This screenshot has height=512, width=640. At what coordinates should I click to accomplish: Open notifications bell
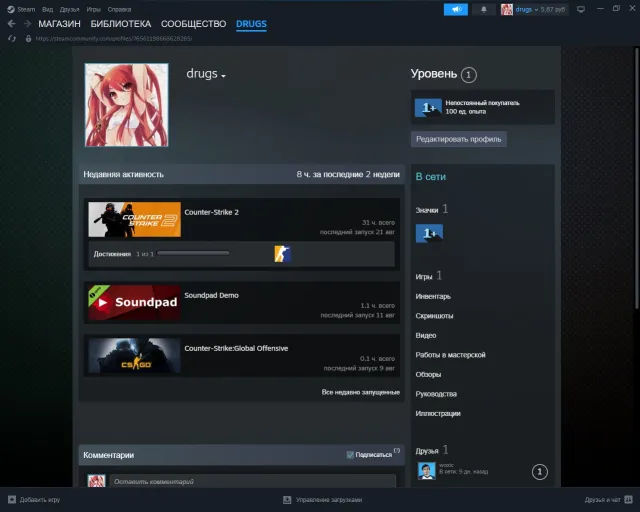484,9
